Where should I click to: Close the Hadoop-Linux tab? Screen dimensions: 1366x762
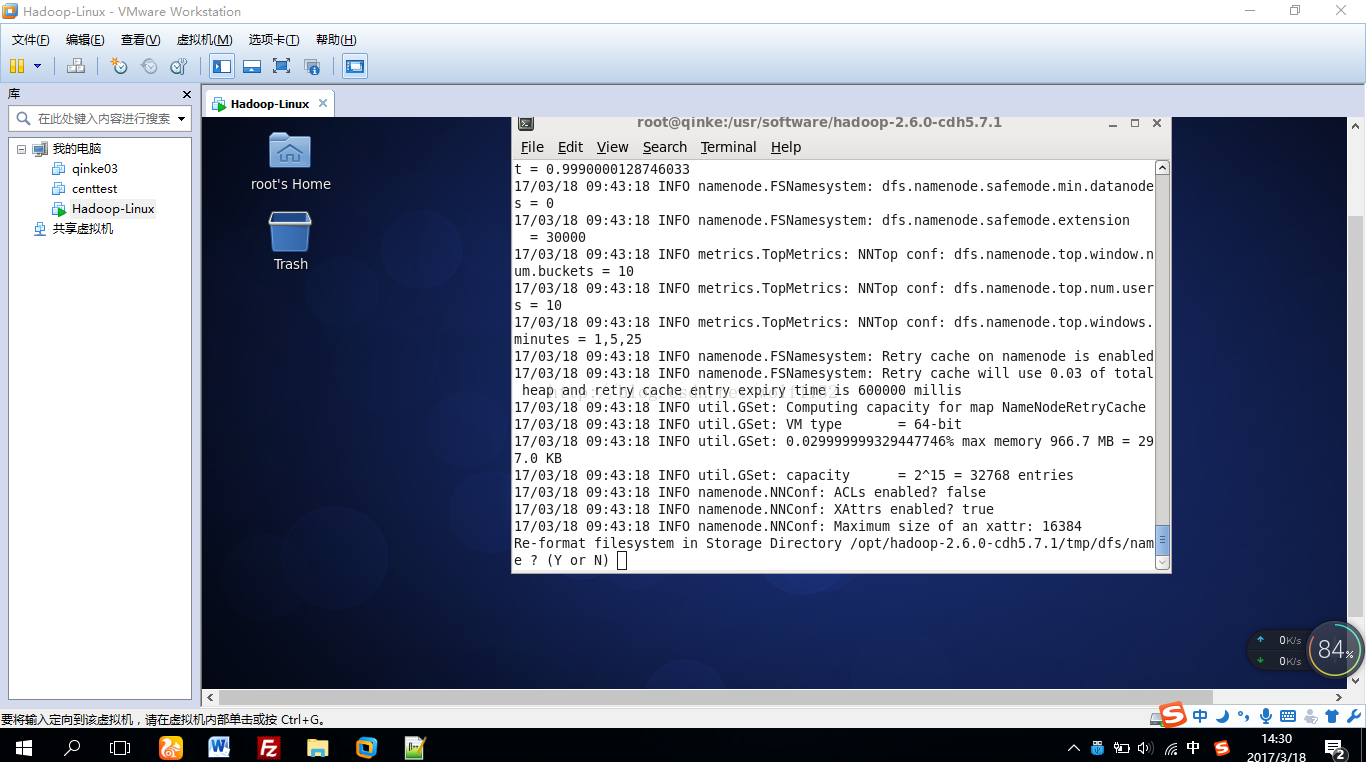click(322, 103)
